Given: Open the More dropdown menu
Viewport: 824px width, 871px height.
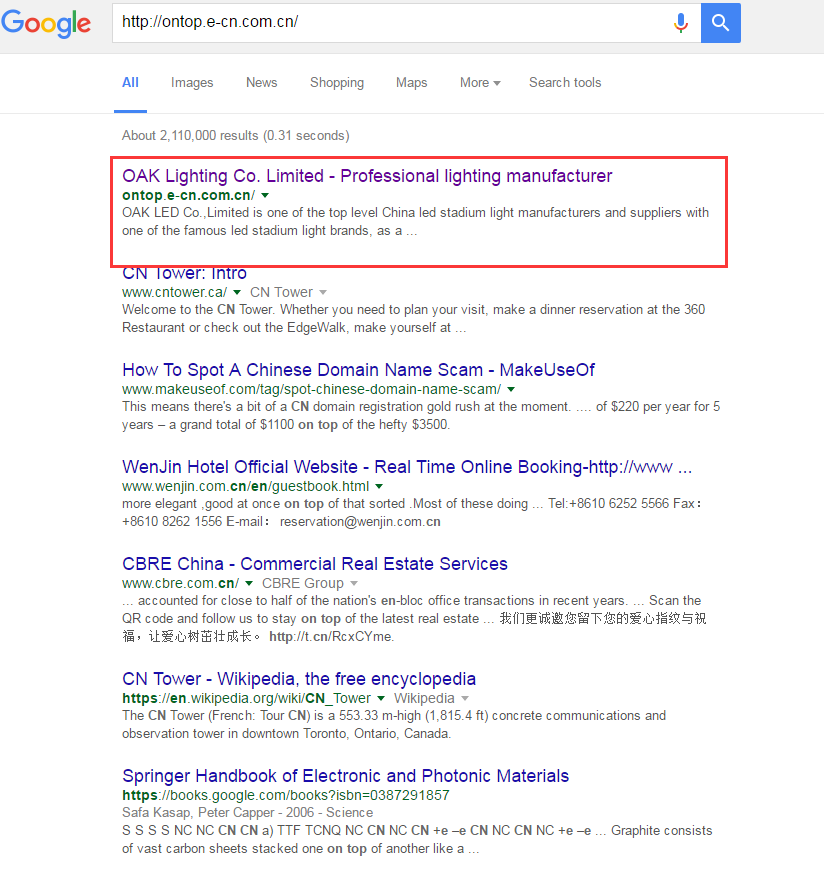Looking at the screenshot, I should click(x=480, y=83).
